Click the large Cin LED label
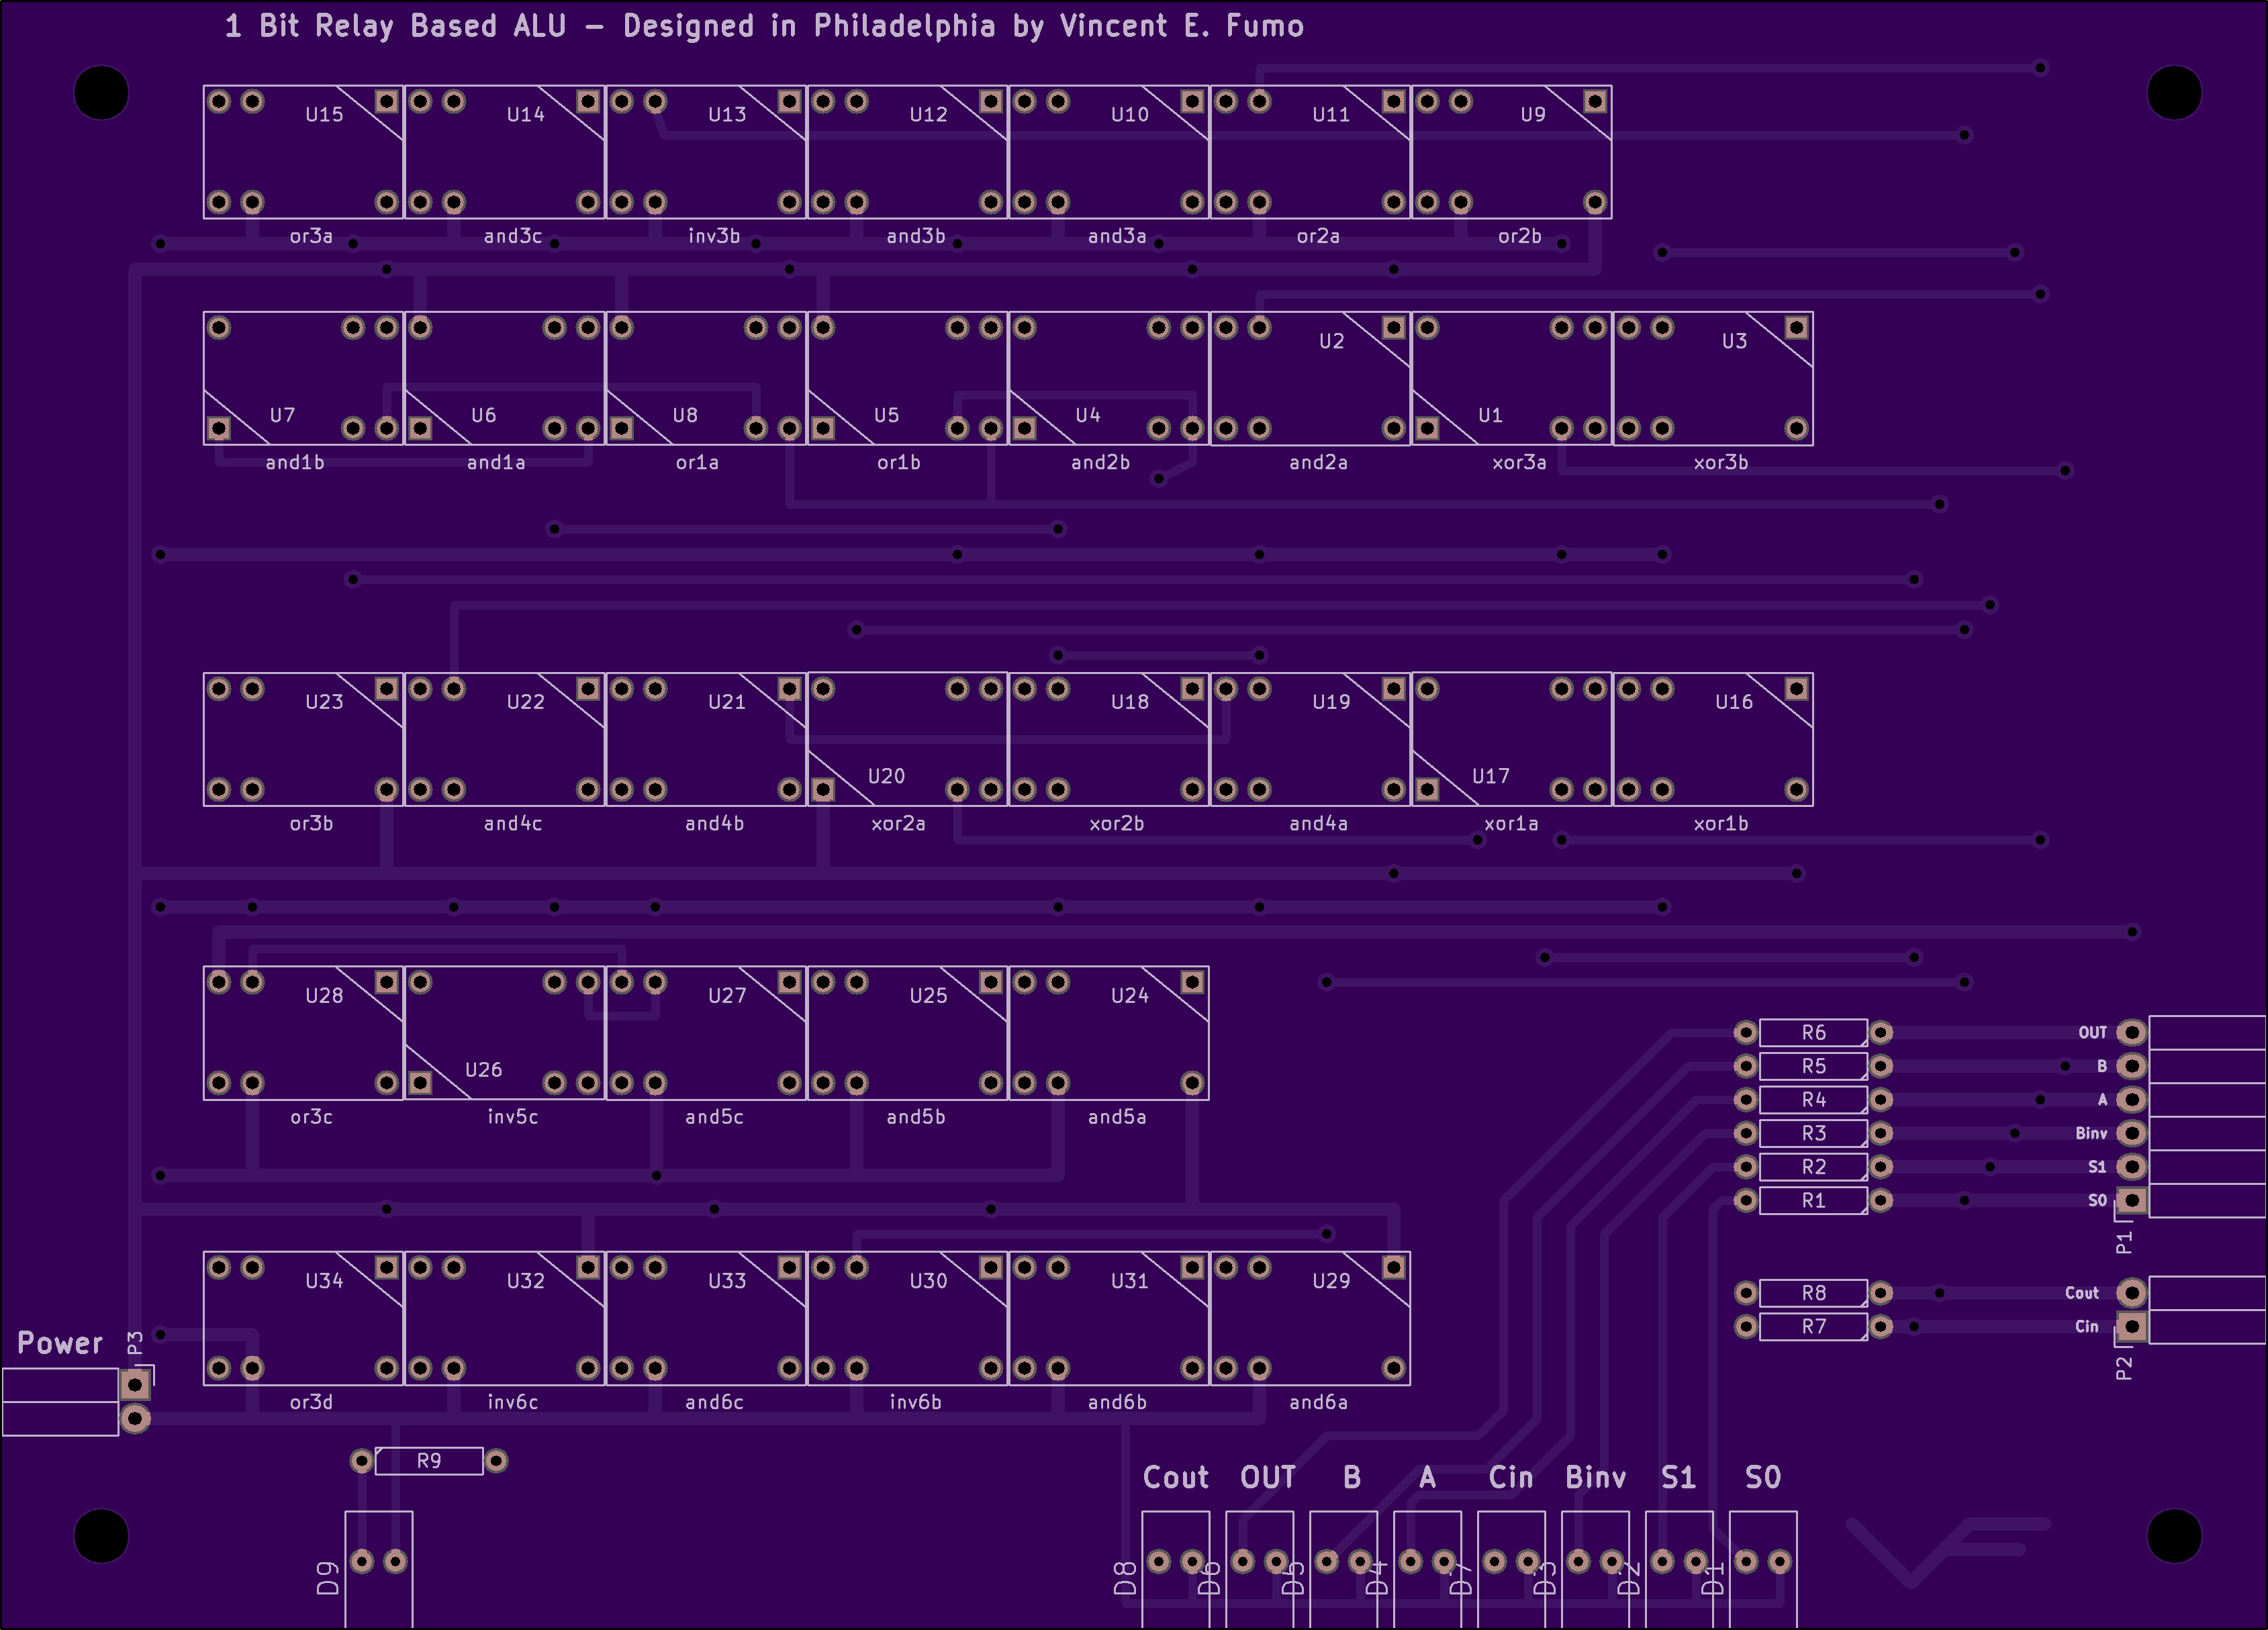This screenshot has height=1630, width=2268. 1511,1478
